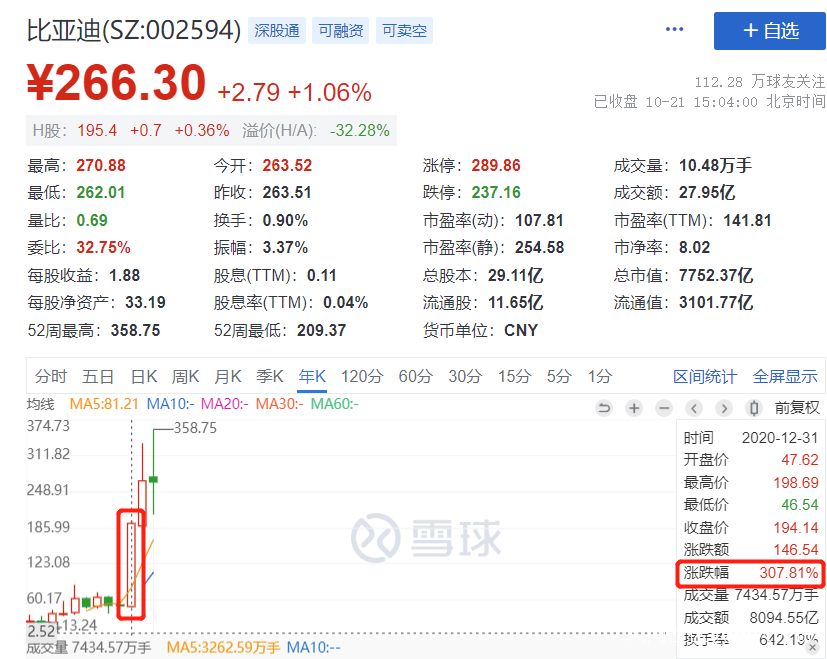Click the 市盈率(TTM) value 141.81
The height and width of the screenshot is (659, 827).
coord(747,221)
